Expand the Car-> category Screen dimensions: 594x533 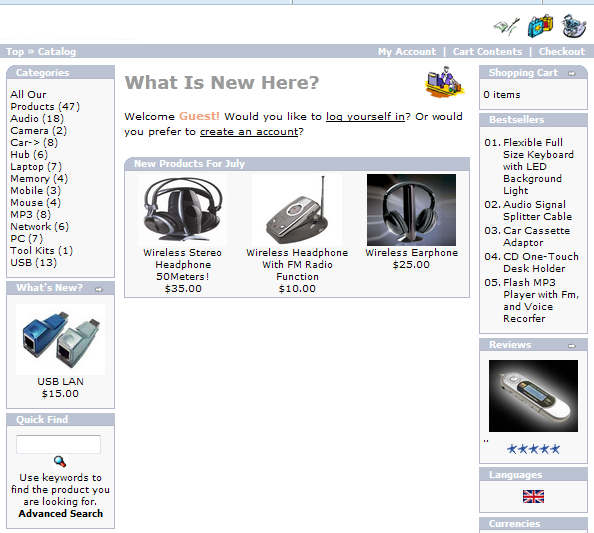pos(34,143)
